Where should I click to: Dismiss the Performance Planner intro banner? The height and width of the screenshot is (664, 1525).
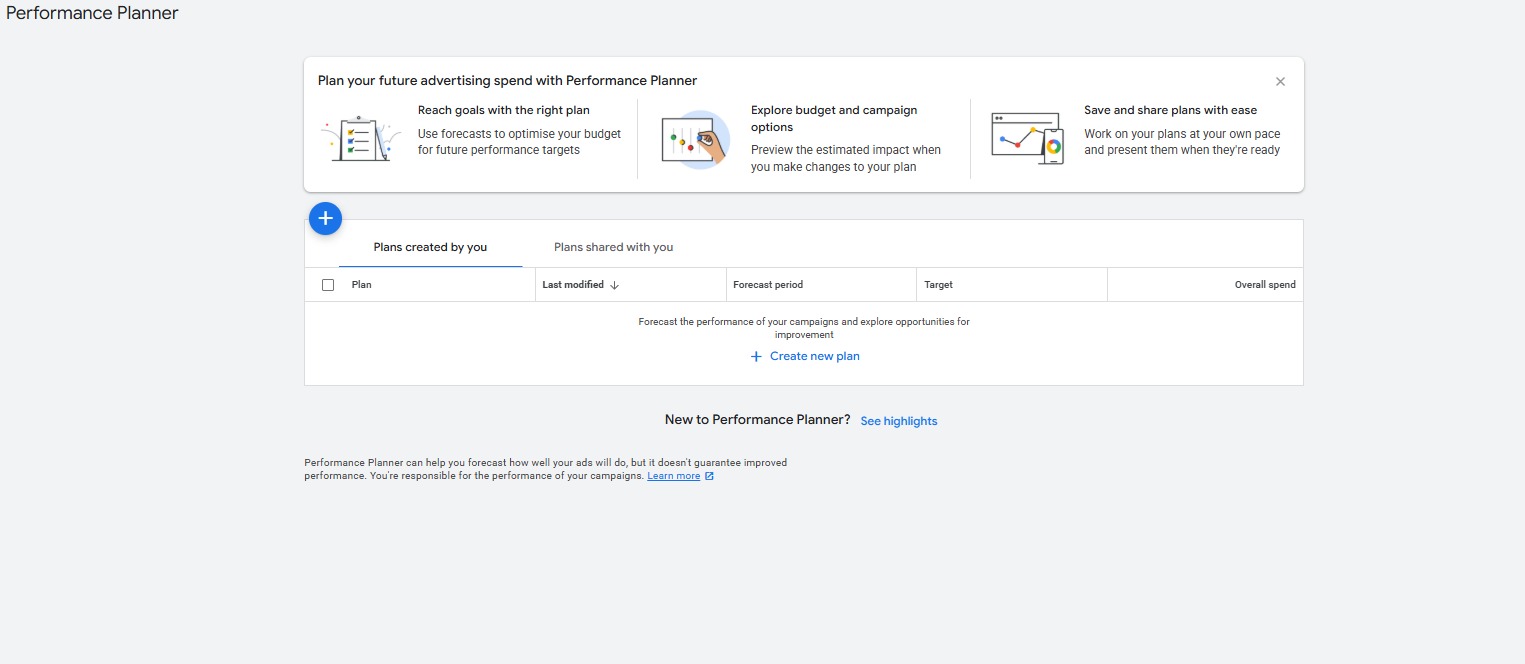click(x=1280, y=82)
